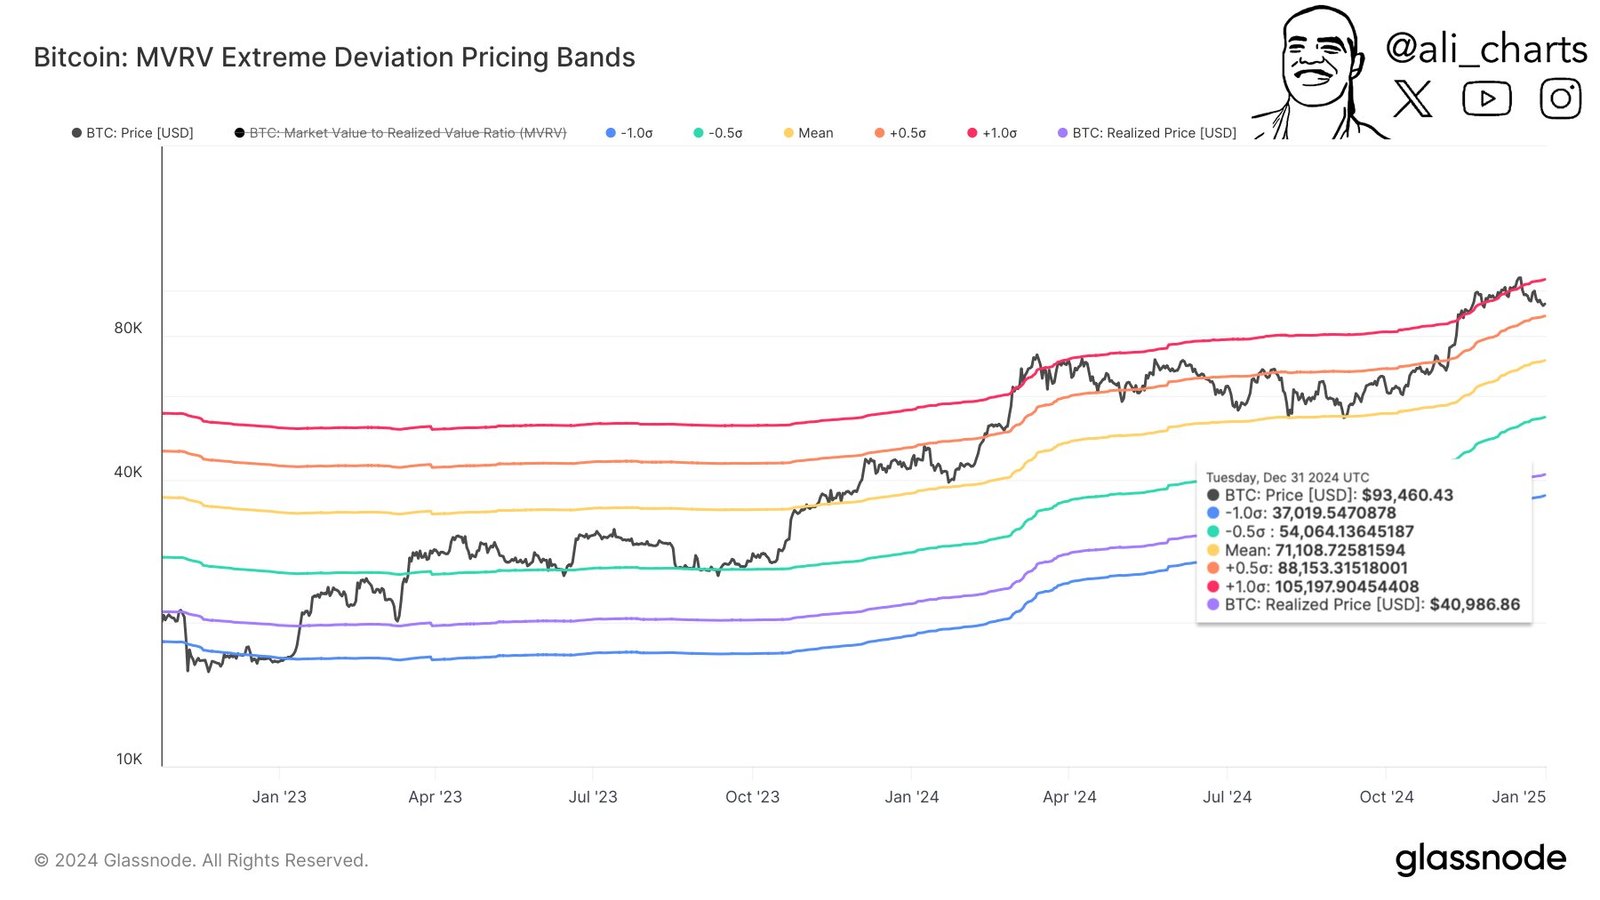Enable the struck-through MVRV ratio series

point(400,133)
